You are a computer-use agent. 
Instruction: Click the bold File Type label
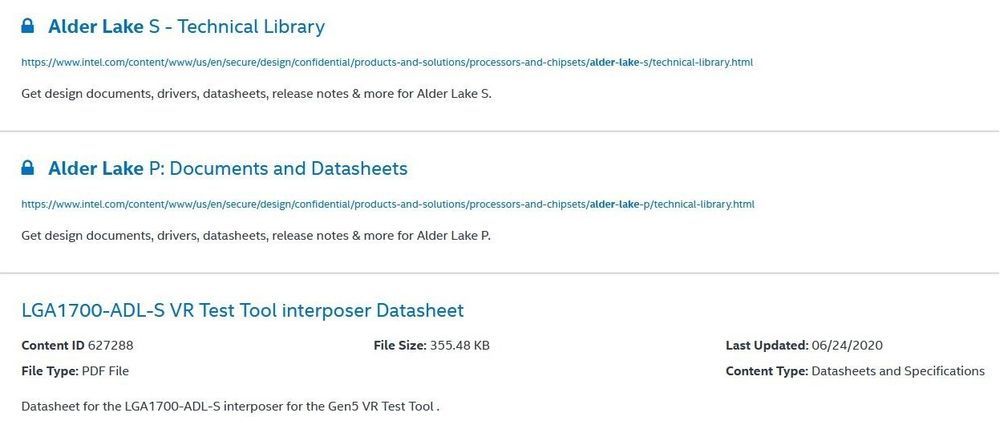pos(50,371)
